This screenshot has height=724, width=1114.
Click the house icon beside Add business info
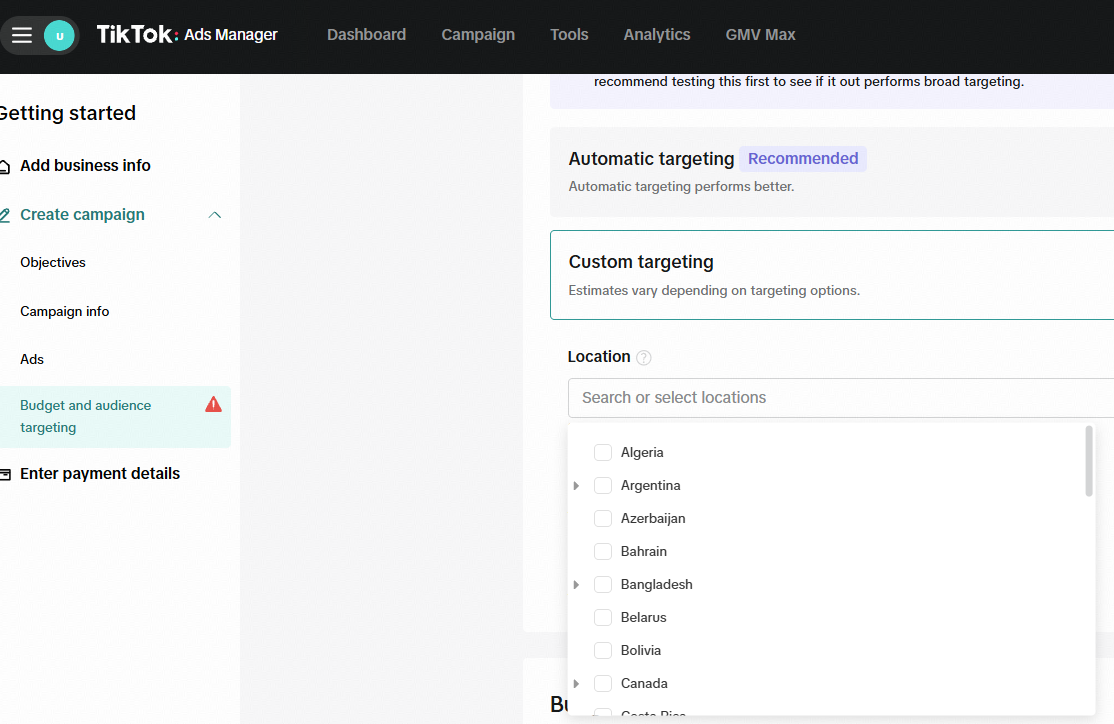(x=5, y=166)
